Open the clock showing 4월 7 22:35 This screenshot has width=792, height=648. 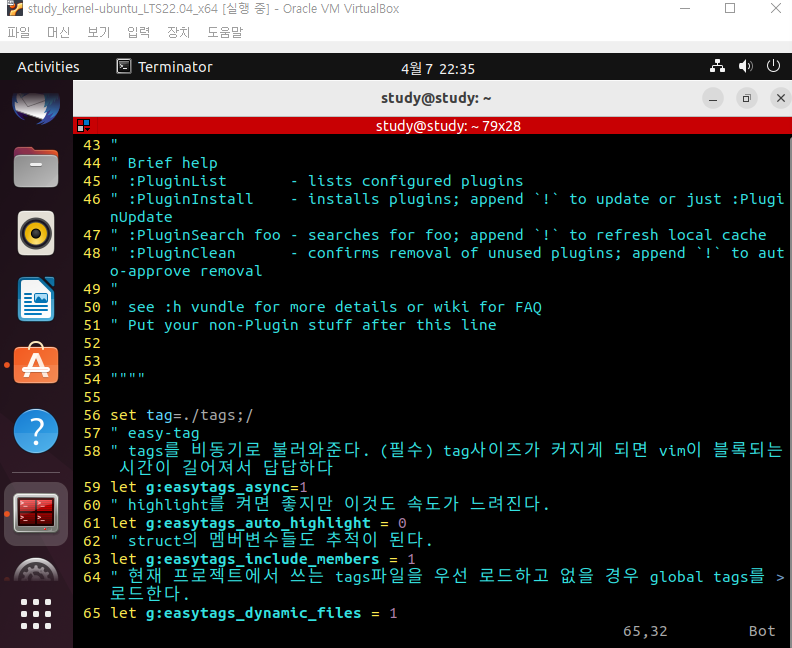pos(438,68)
